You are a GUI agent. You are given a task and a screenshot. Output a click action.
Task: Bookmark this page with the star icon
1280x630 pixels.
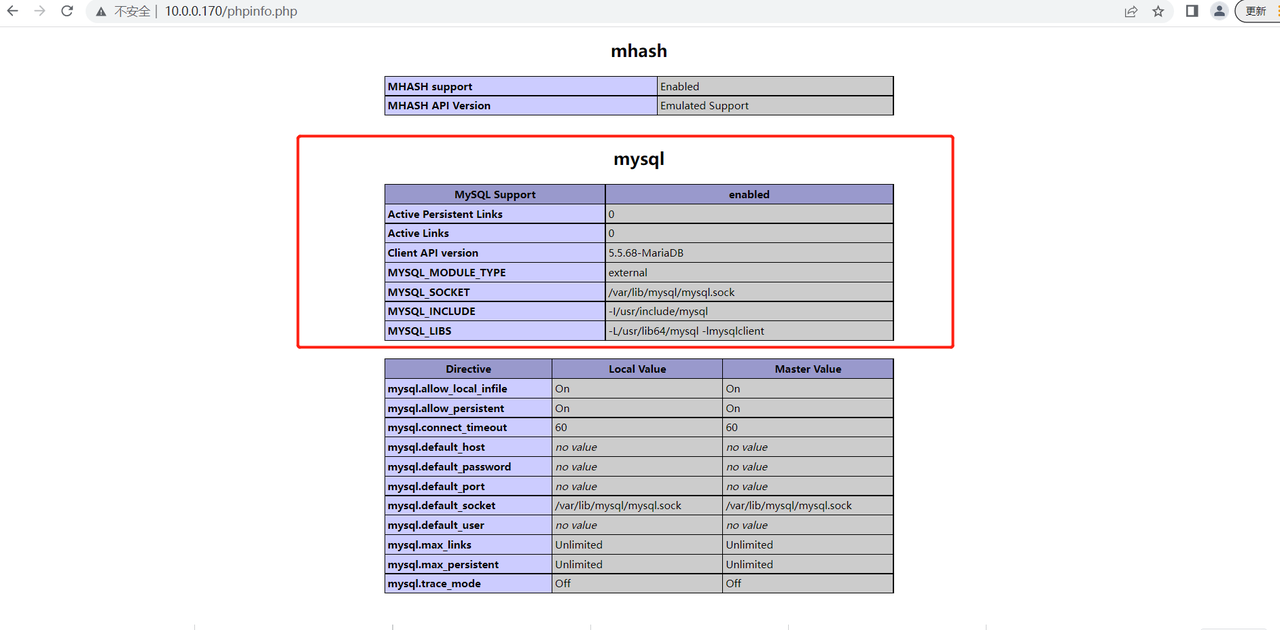coord(1158,11)
